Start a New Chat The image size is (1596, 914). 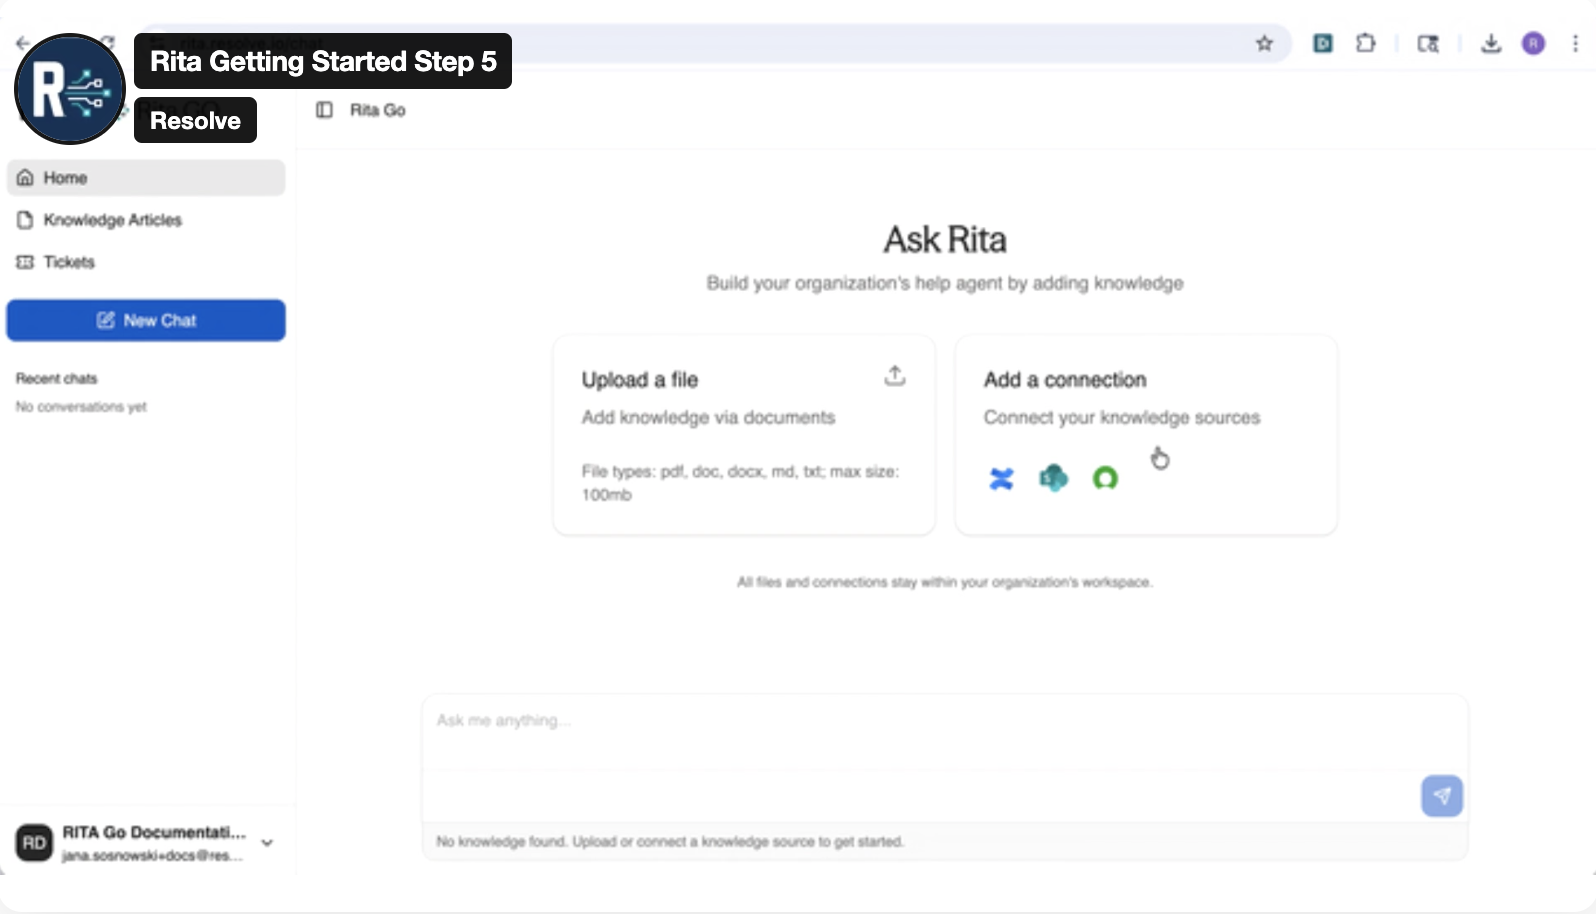click(x=146, y=320)
